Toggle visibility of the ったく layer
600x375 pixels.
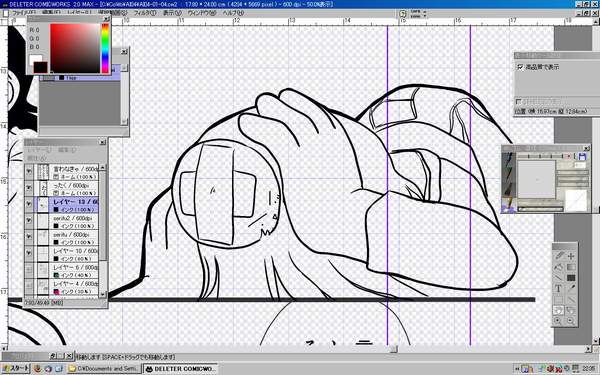[x=29, y=189]
